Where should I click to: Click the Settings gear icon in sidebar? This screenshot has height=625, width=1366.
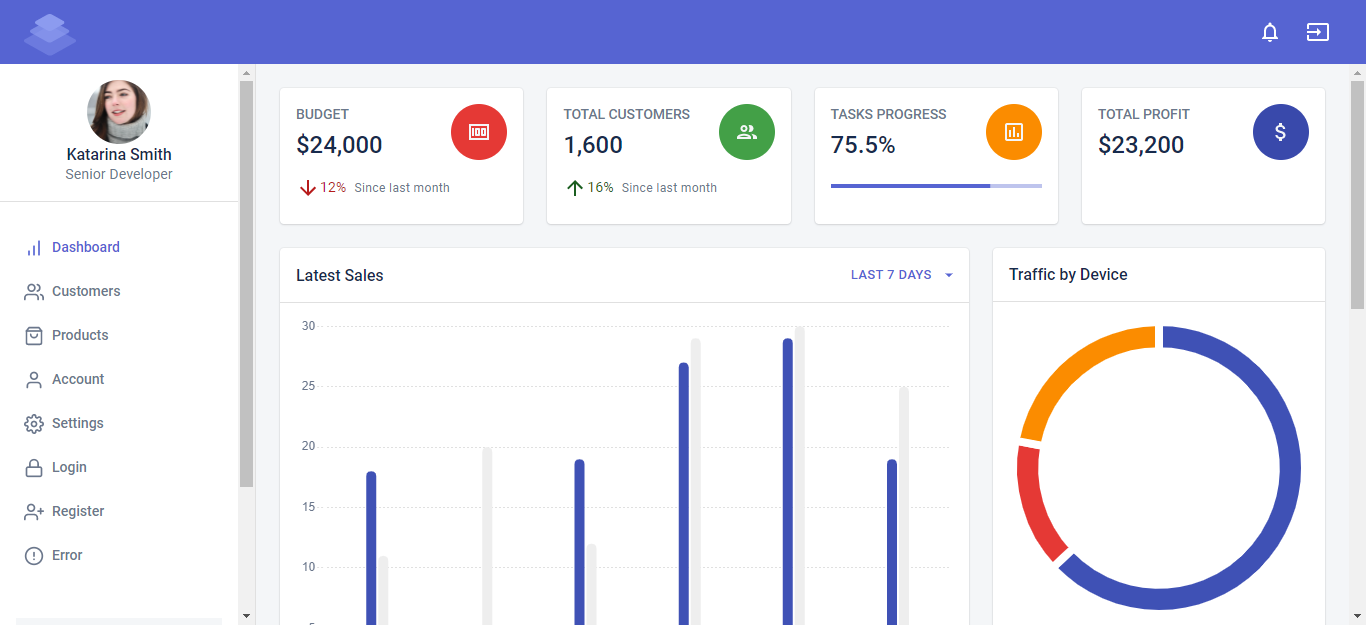point(33,423)
